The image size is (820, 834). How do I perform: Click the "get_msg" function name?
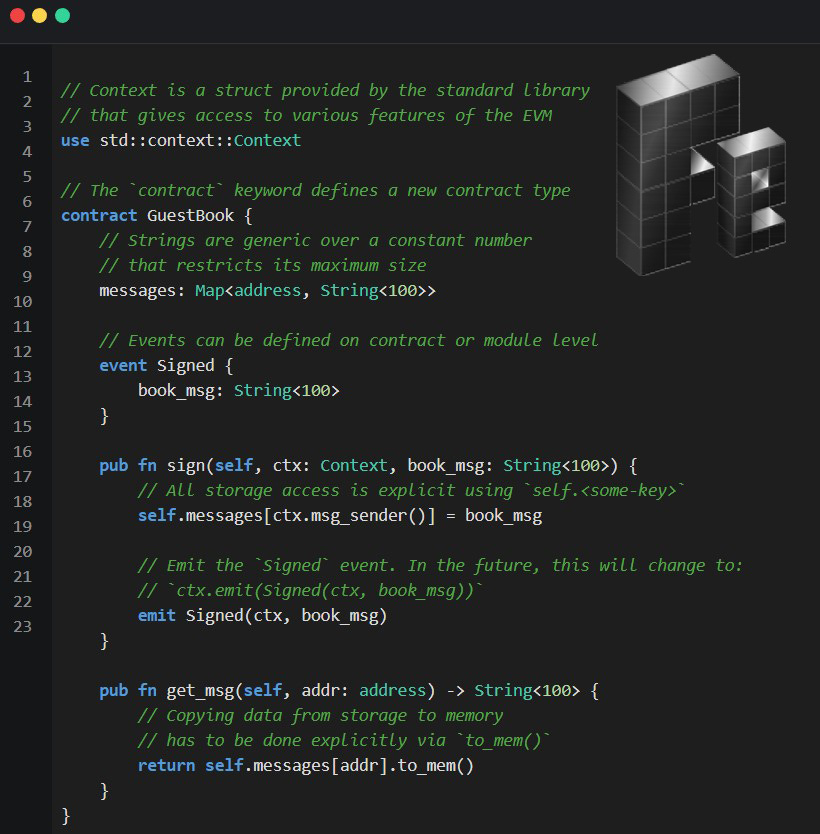click(x=200, y=690)
